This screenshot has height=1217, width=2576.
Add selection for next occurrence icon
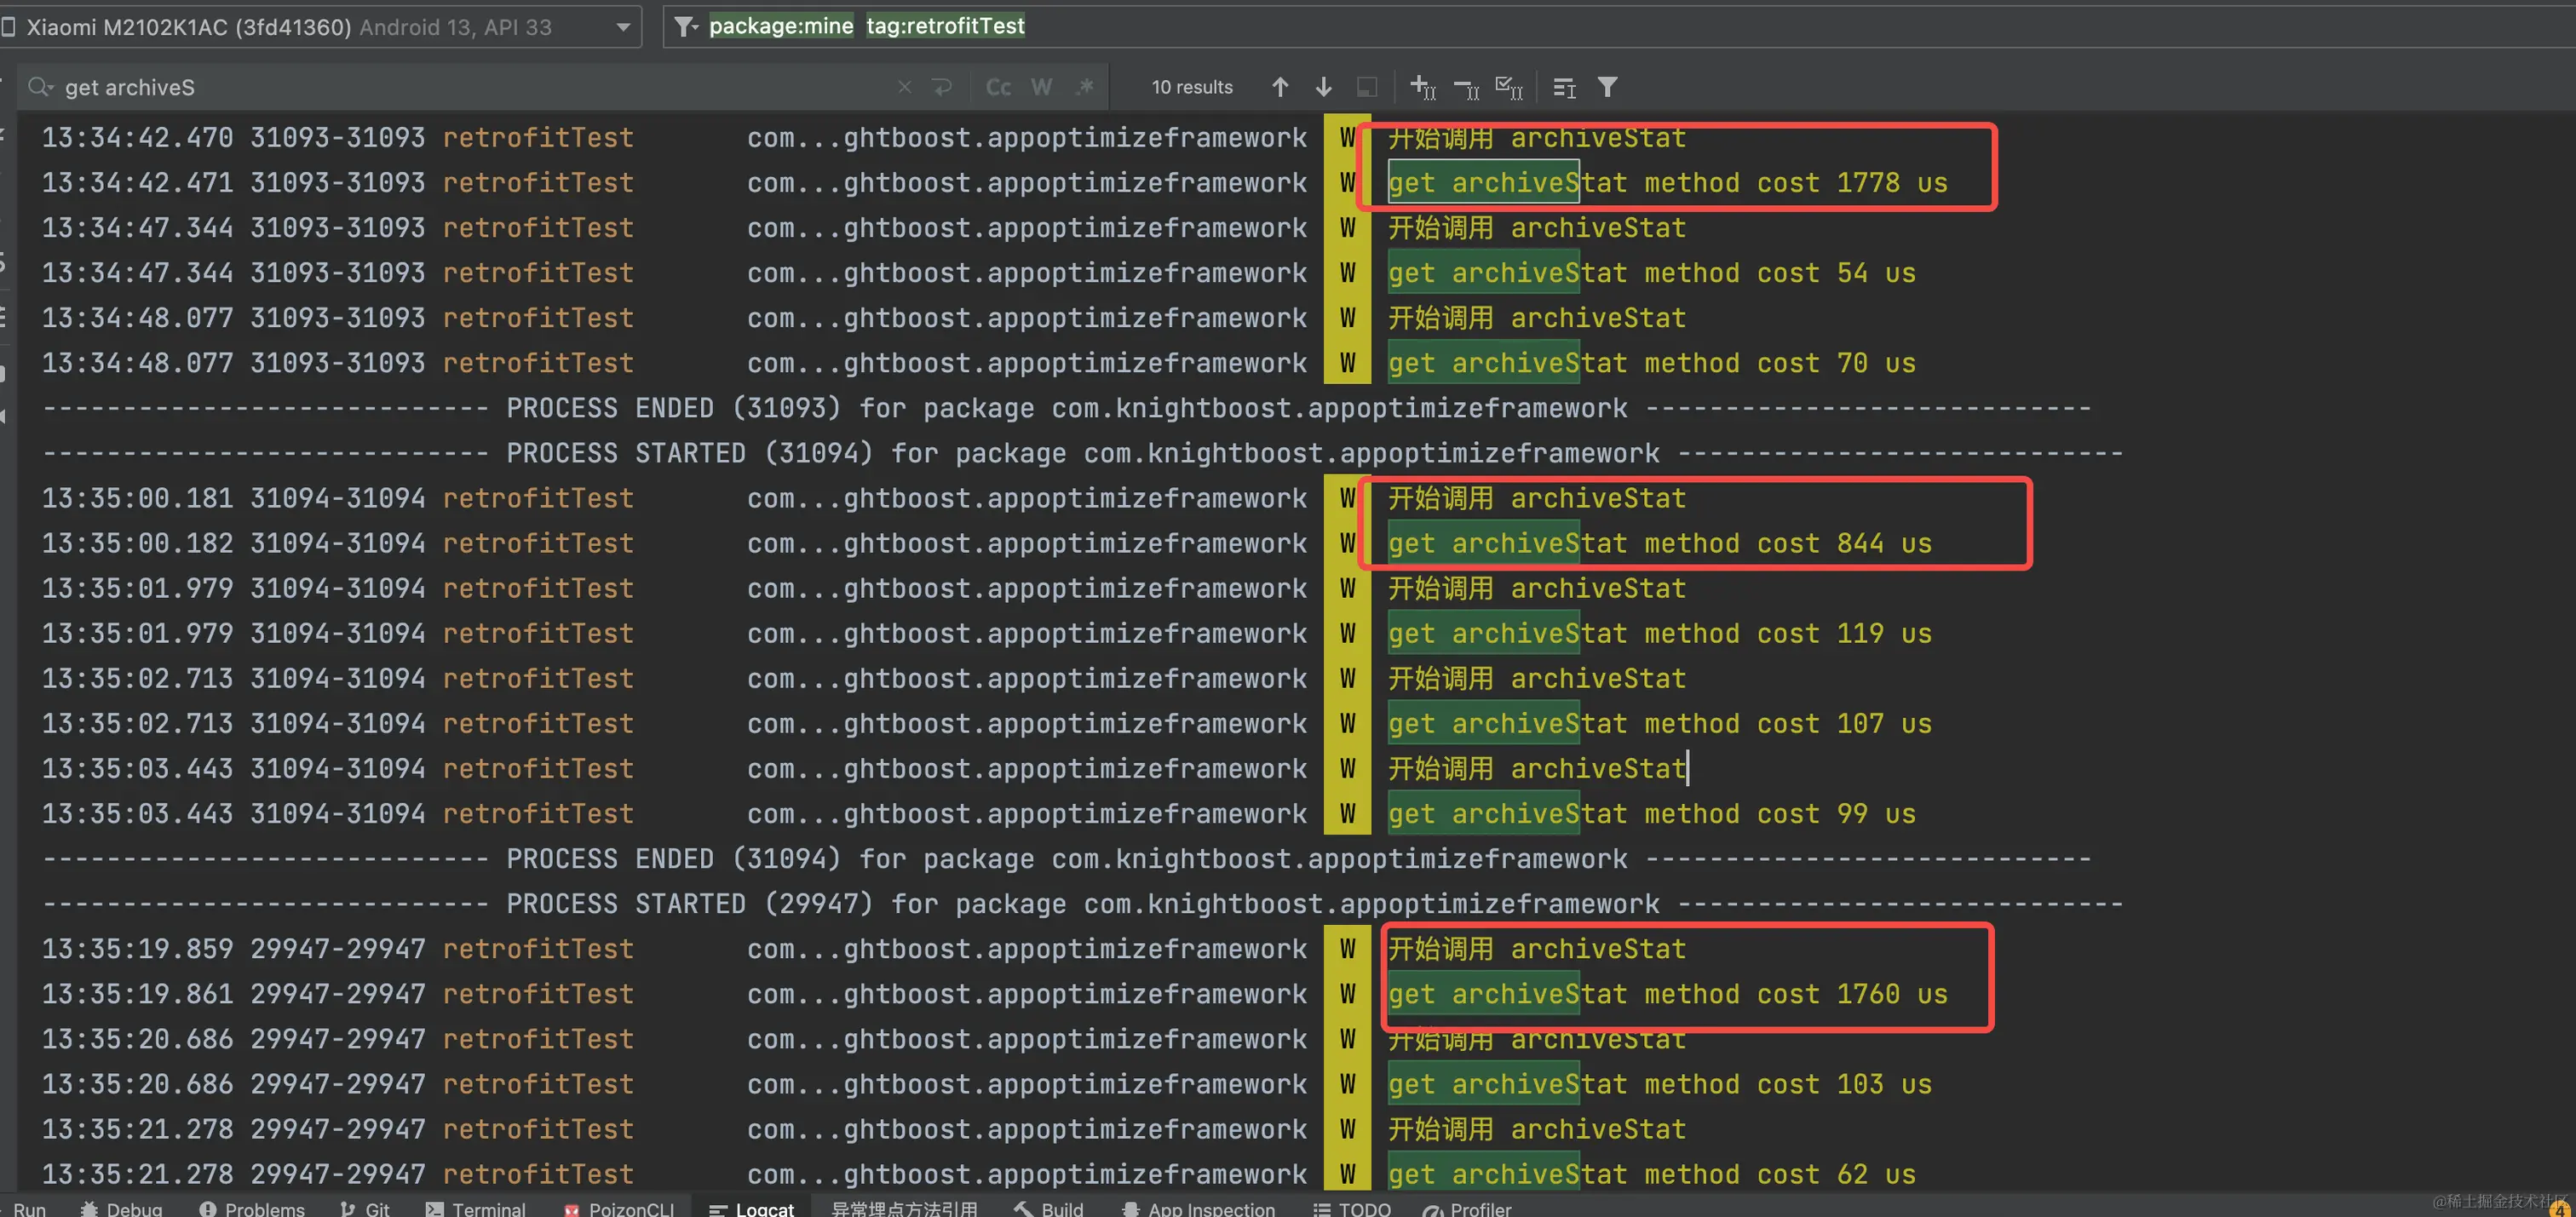tap(1422, 87)
